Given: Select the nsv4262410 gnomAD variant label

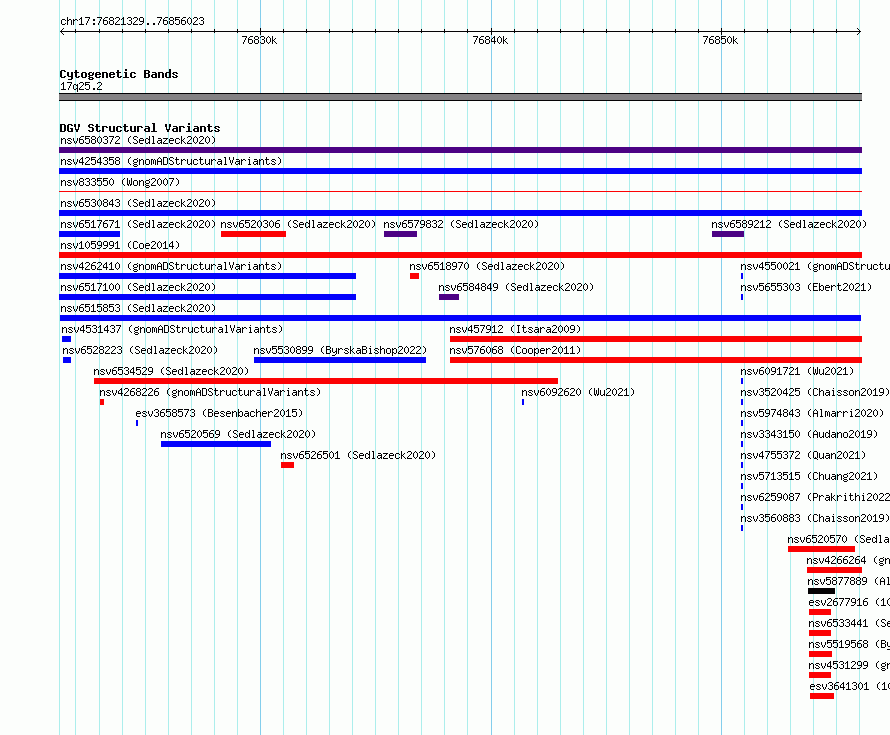Looking at the screenshot, I should [171, 266].
